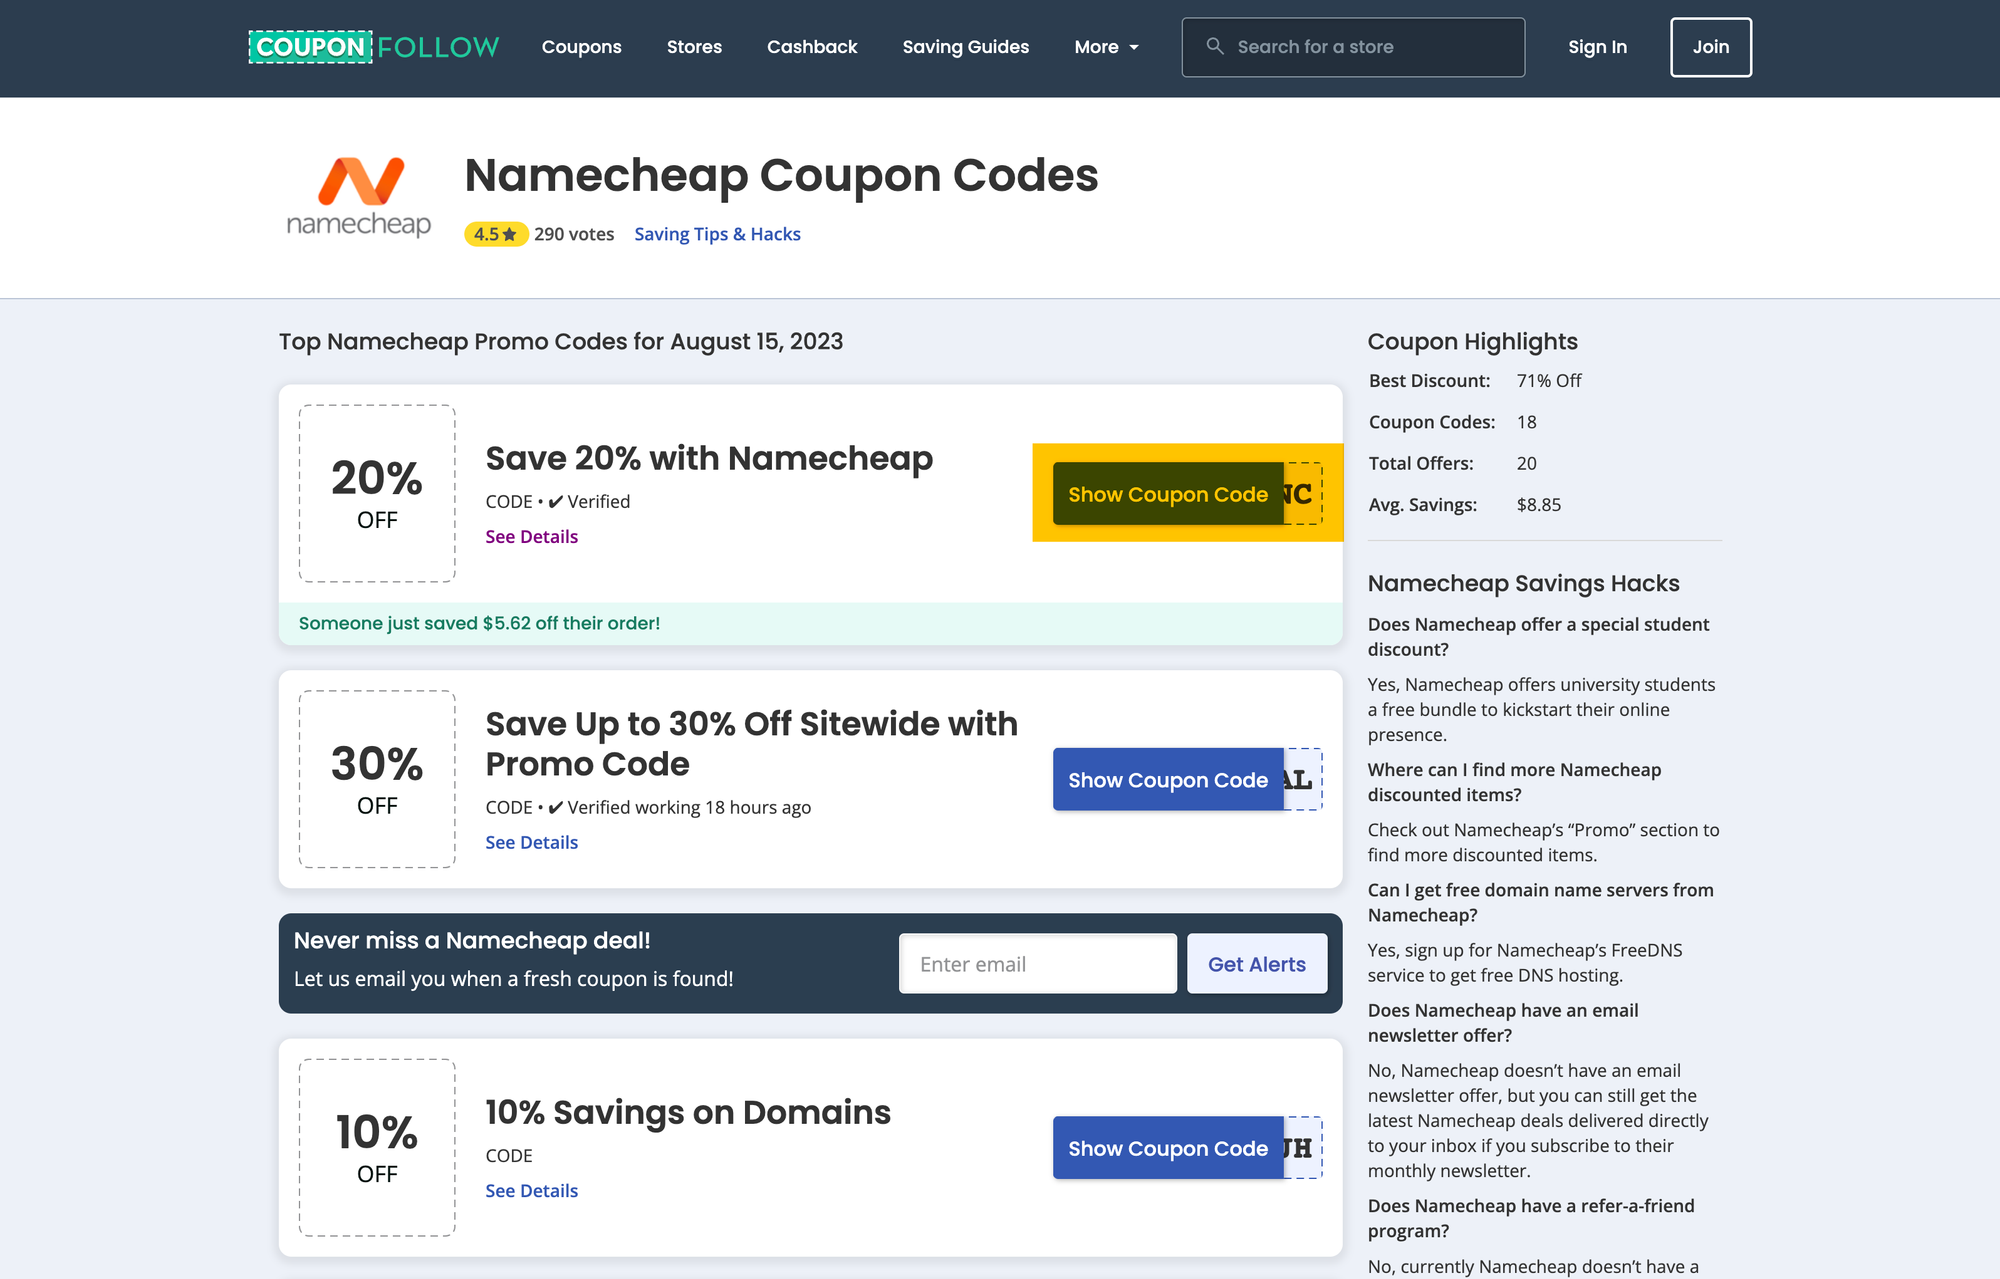The image size is (2000, 1279).
Task: Click the 'Never miss a Namecheap deal!' heading
Action: click(472, 940)
